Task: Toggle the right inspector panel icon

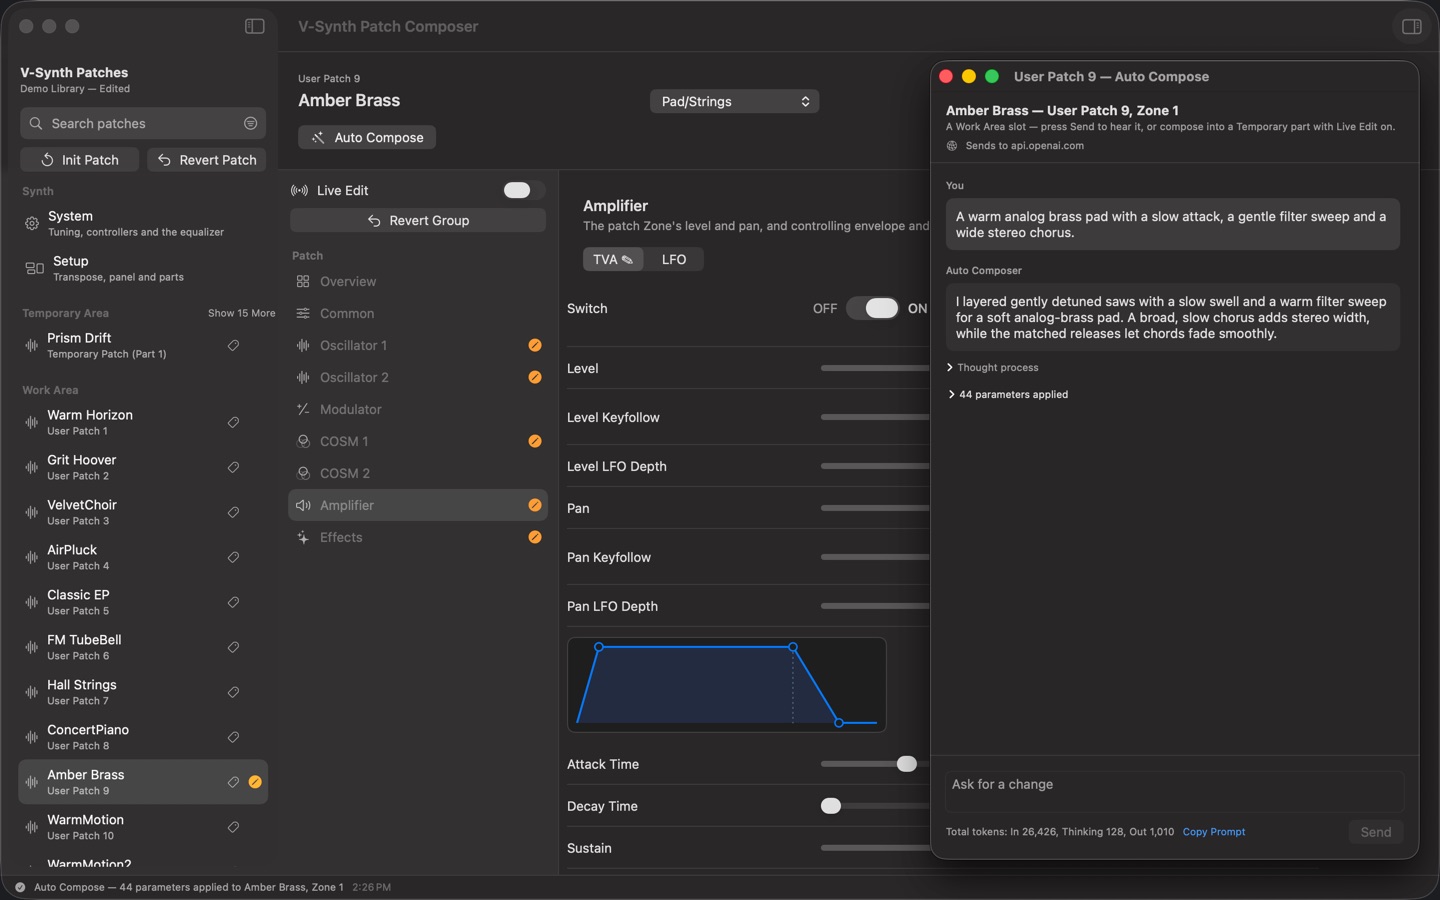Action: click(1412, 26)
